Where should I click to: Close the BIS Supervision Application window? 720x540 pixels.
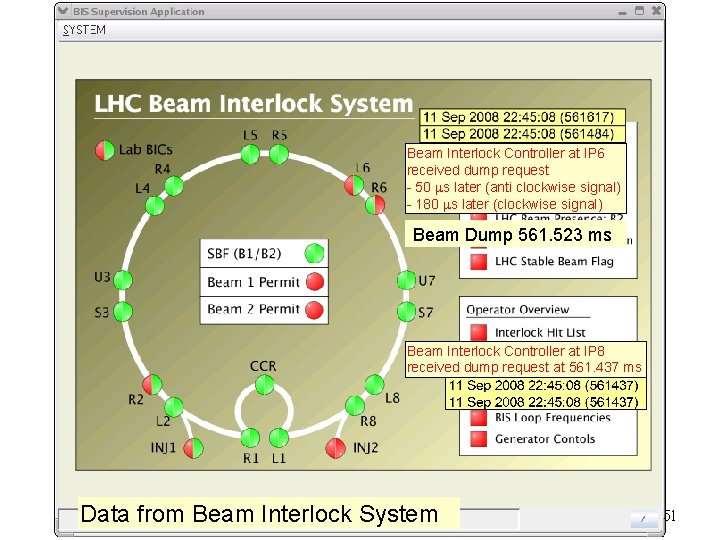(x=657, y=11)
